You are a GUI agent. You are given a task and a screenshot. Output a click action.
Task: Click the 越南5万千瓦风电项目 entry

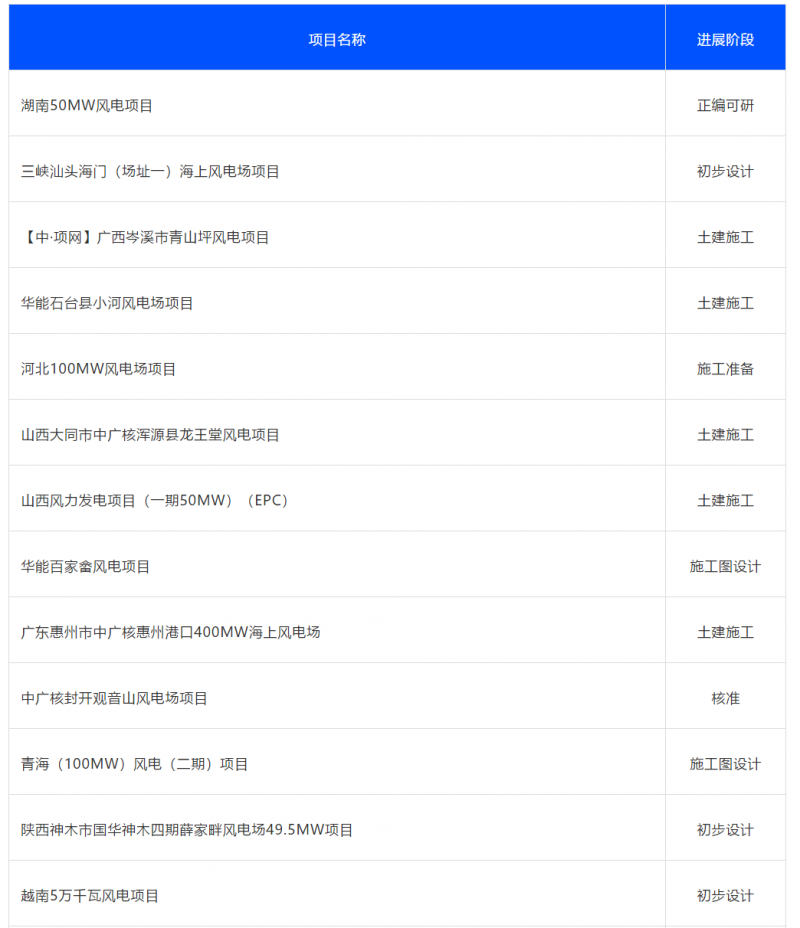point(90,896)
